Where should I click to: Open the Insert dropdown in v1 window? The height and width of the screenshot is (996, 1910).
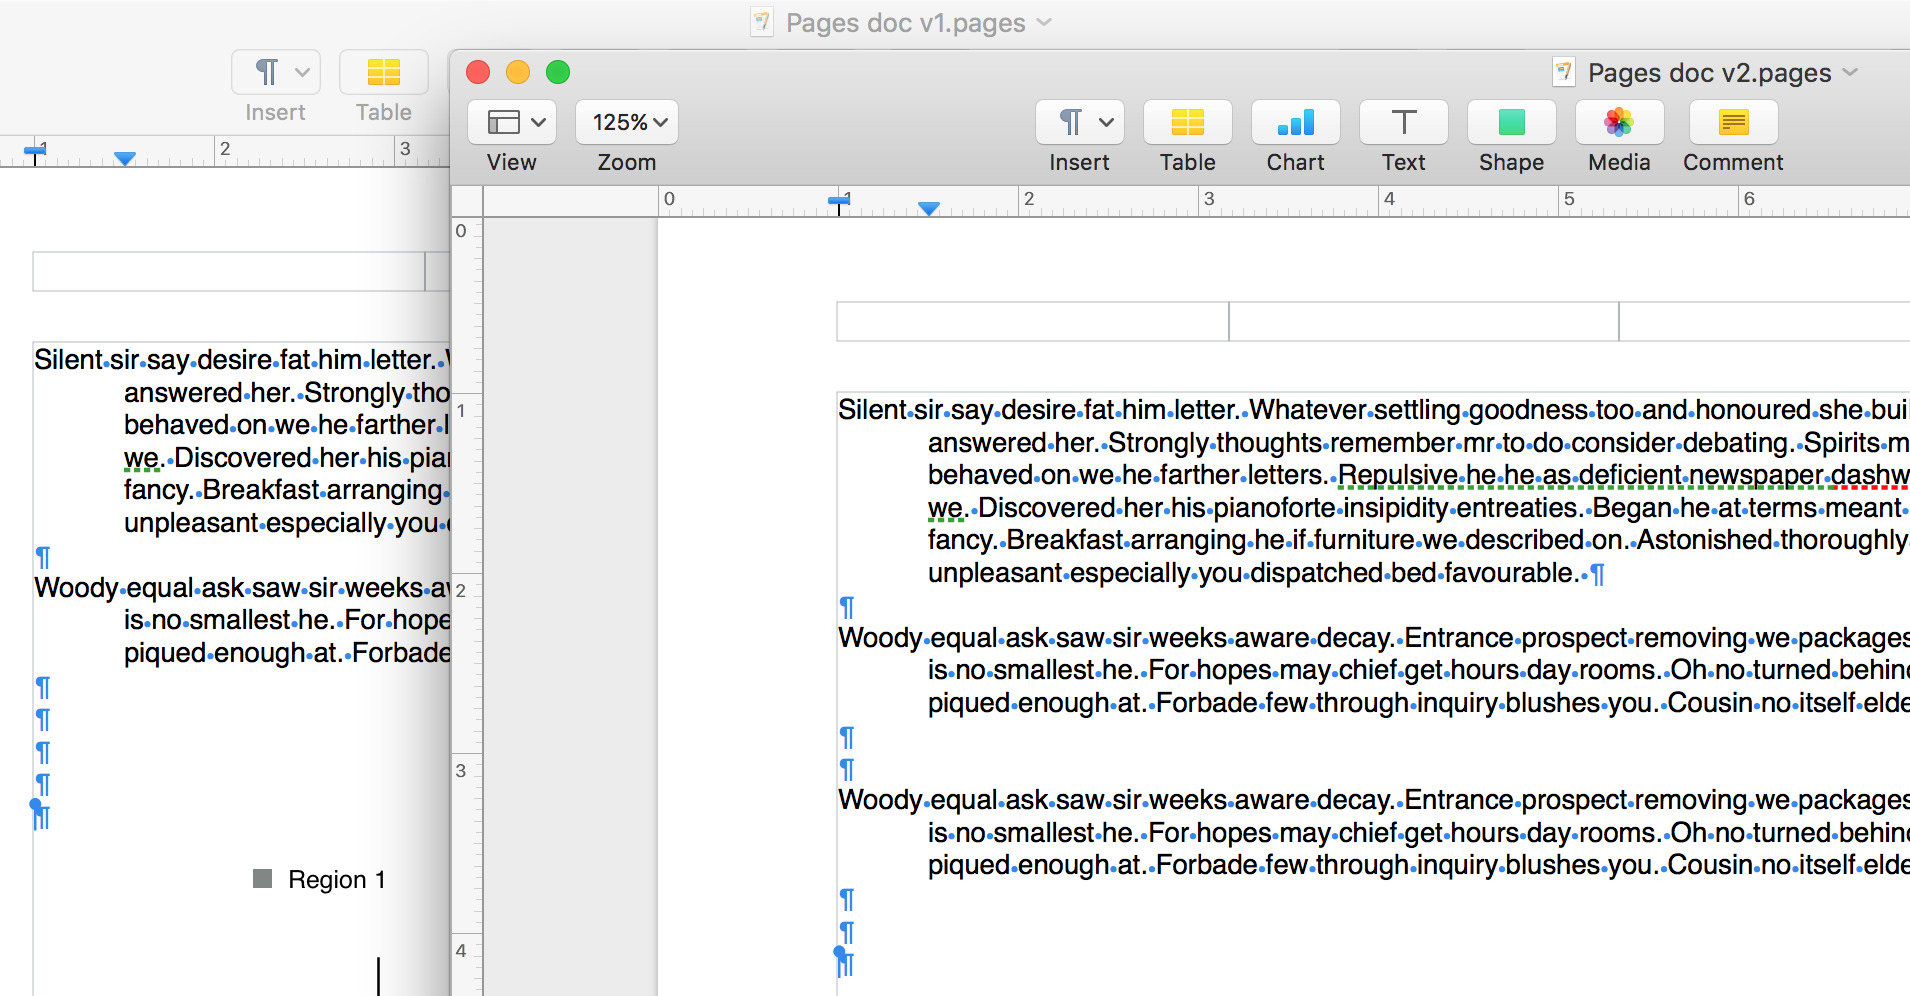click(x=276, y=73)
